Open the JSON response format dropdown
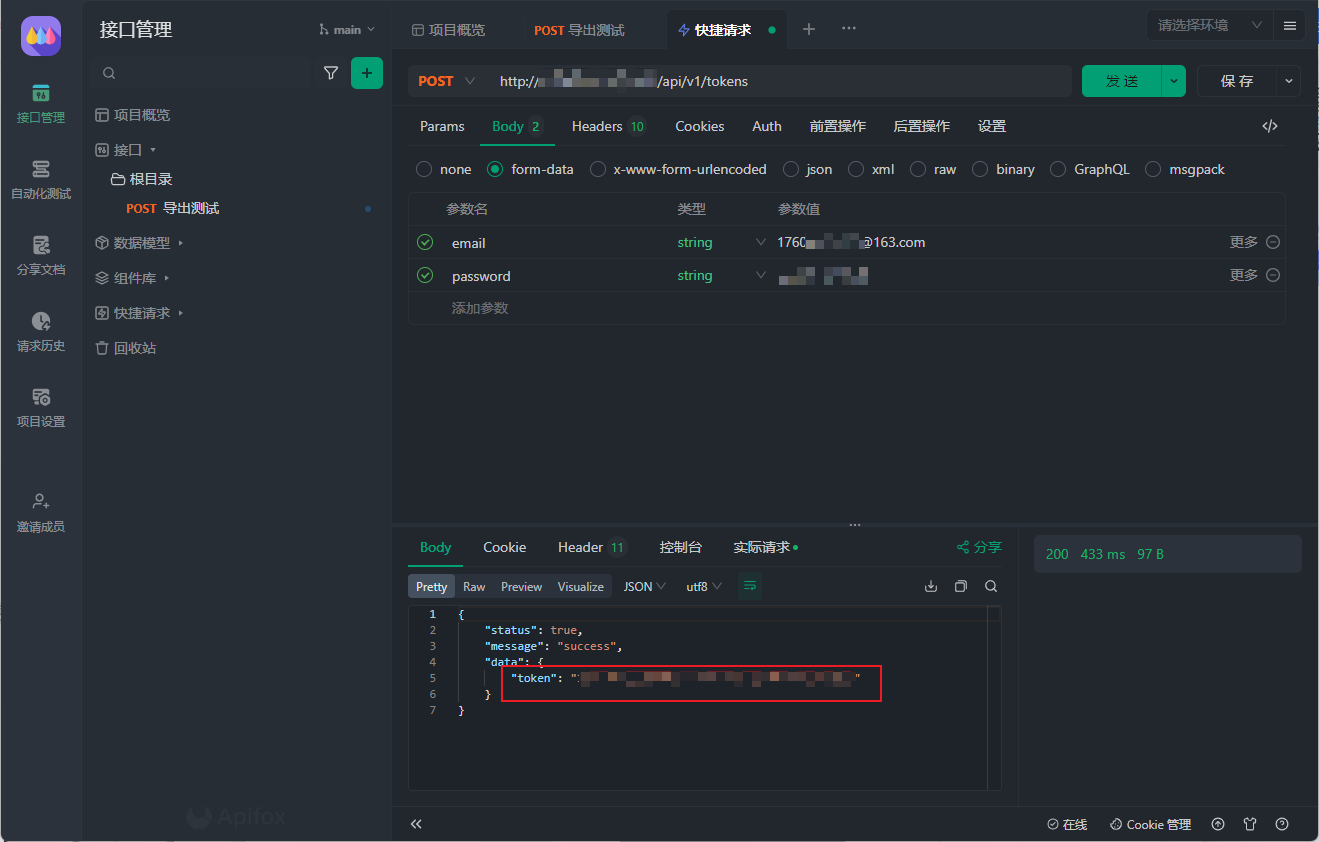This screenshot has height=842, width=1319. coord(645,586)
